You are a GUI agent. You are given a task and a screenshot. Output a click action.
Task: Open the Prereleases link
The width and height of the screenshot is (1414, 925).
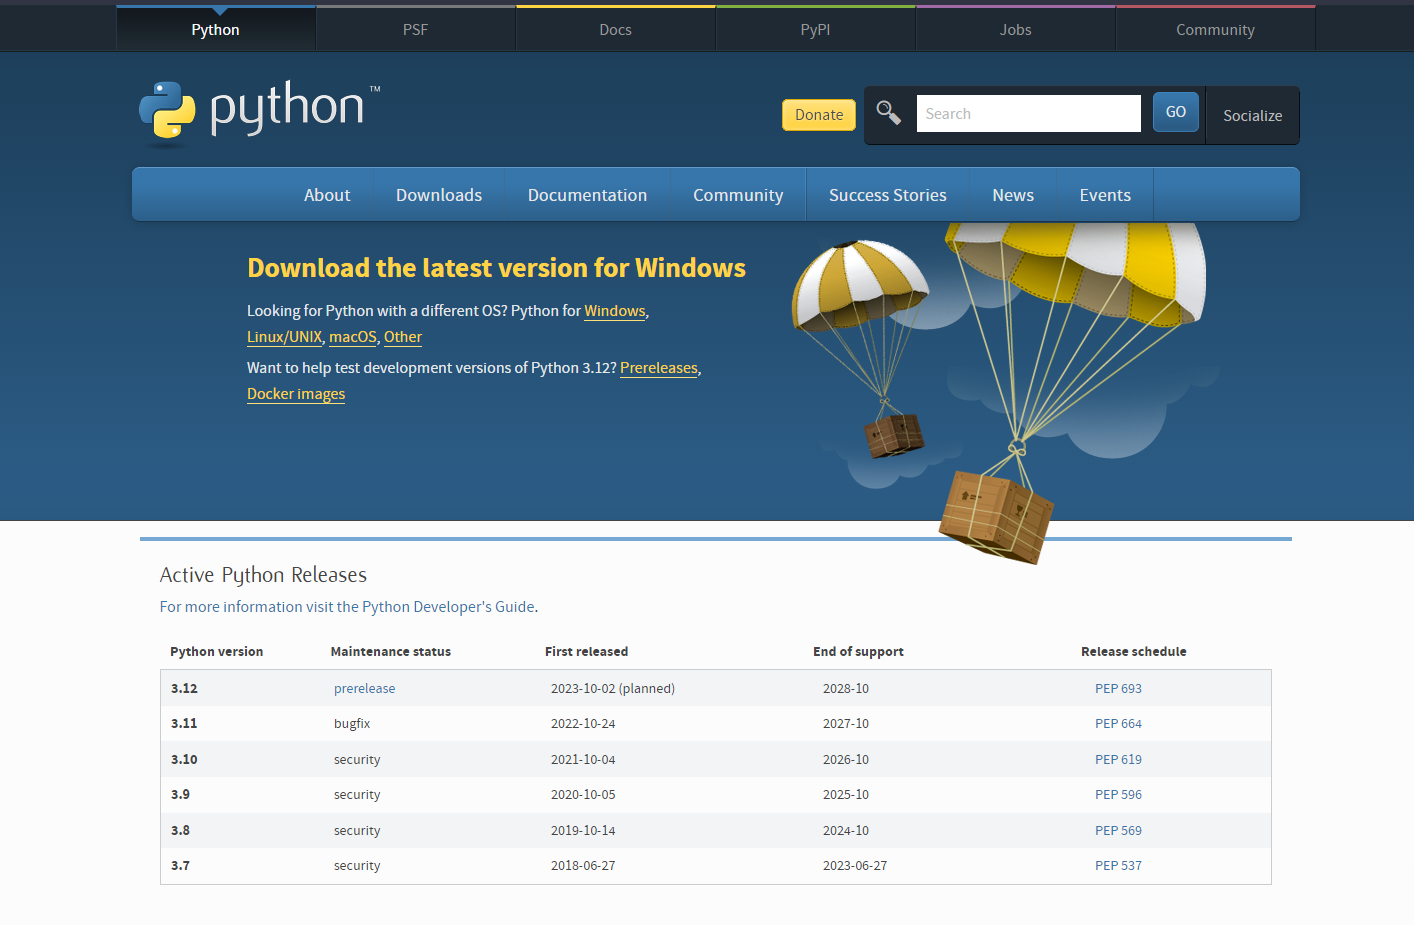click(659, 368)
